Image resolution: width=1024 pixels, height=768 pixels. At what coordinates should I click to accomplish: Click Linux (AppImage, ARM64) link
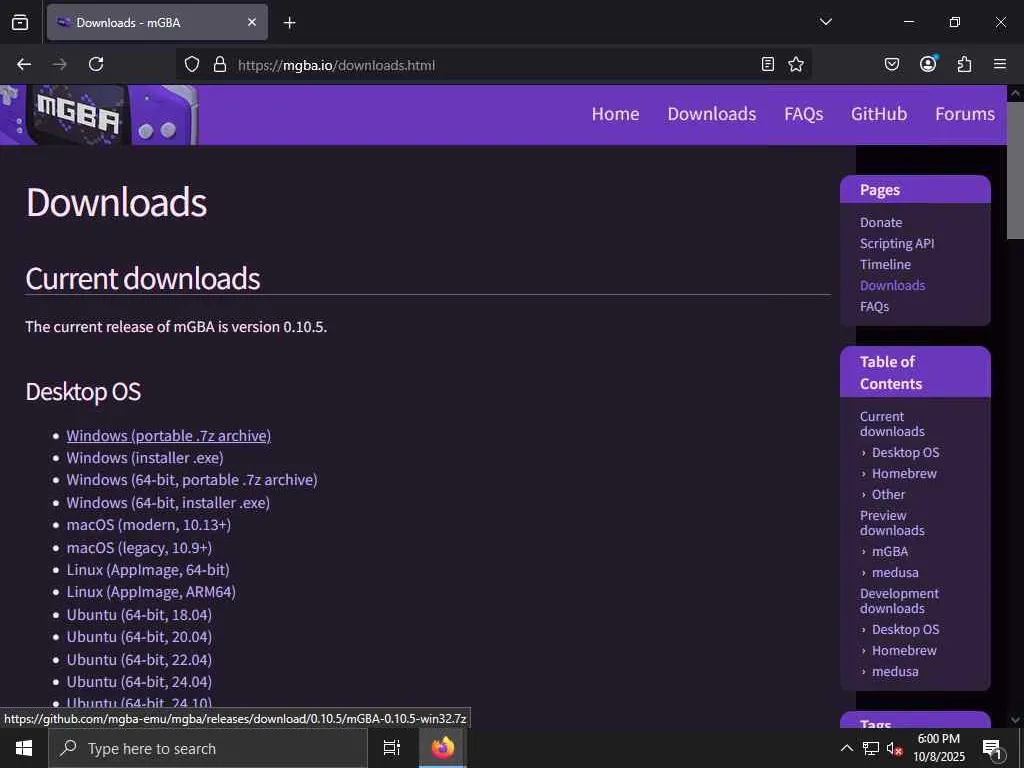click(151, 592)
